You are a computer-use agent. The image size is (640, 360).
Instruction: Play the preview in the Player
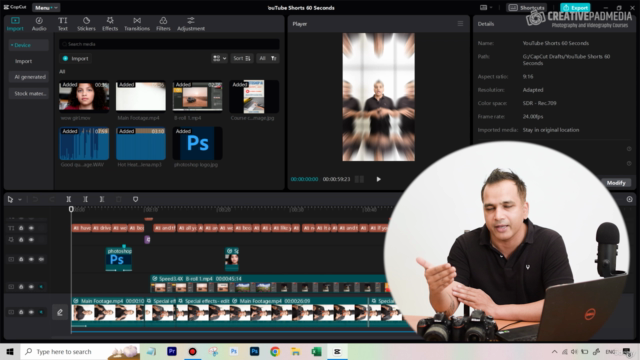point(378,179)
